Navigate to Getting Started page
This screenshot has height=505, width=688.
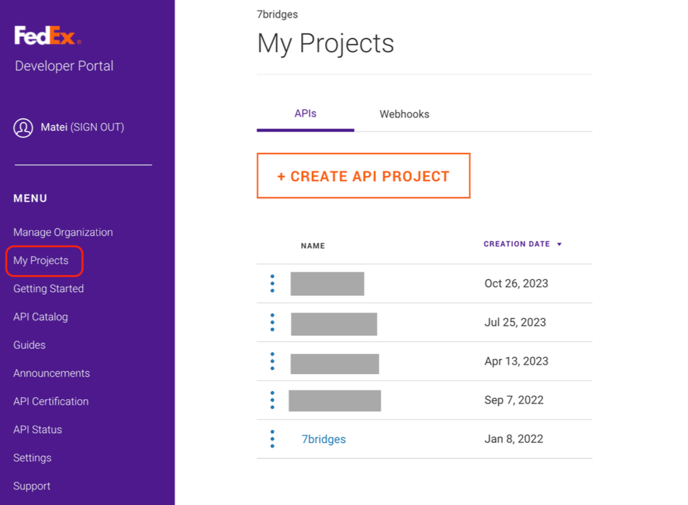[48, 289]
